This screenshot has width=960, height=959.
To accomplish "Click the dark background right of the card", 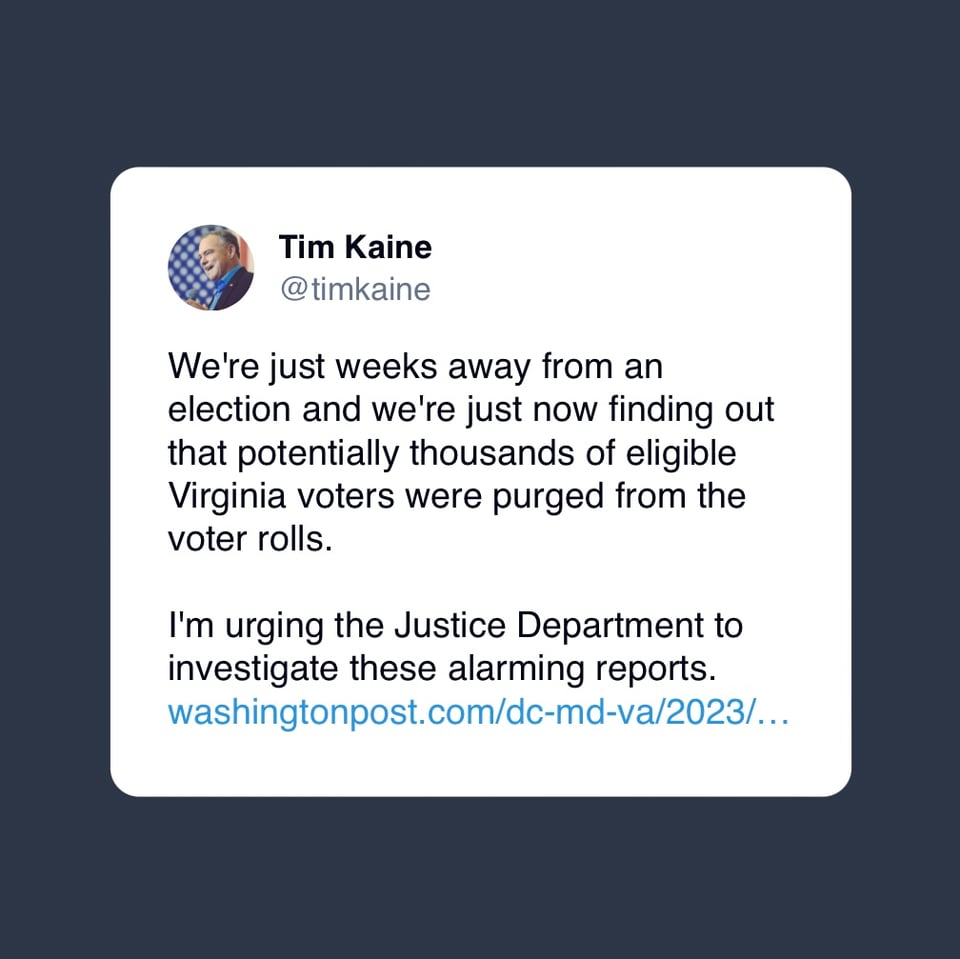I will click(x=905, y=480).
